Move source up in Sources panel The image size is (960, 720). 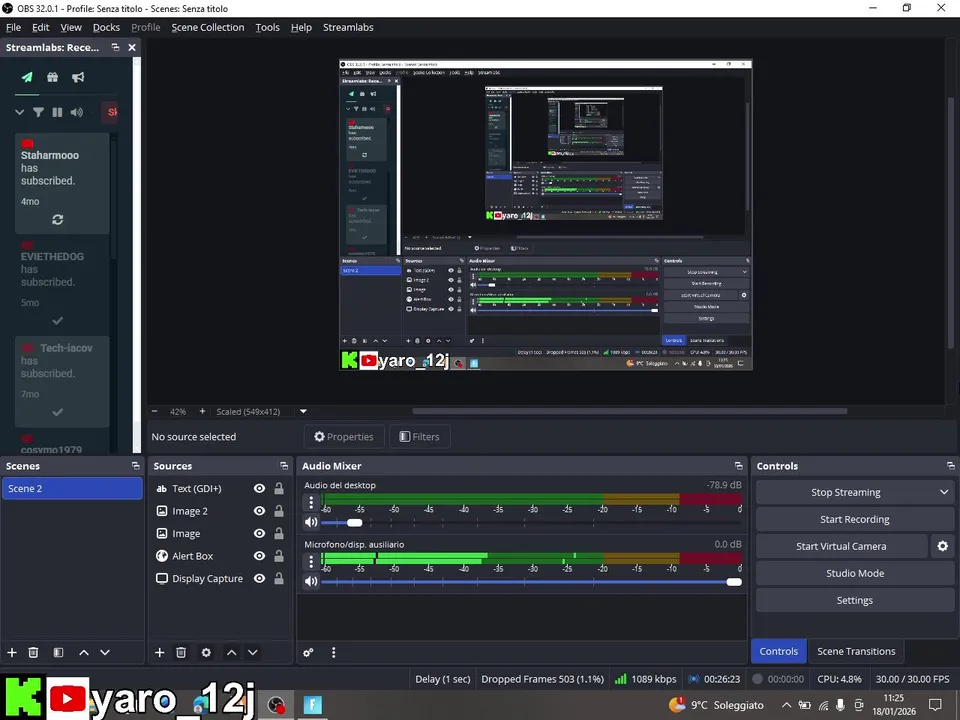(231, 652)
